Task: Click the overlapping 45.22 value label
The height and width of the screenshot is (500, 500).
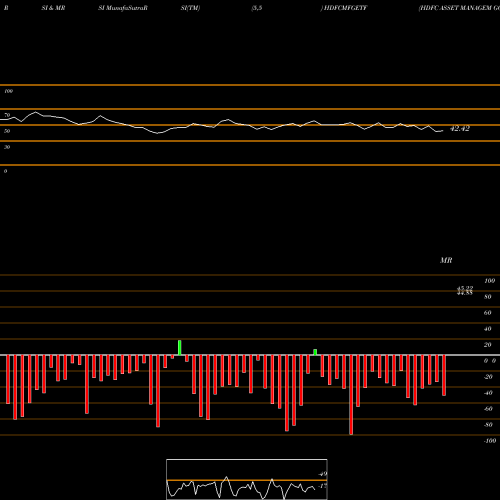Action: (465, 289)
